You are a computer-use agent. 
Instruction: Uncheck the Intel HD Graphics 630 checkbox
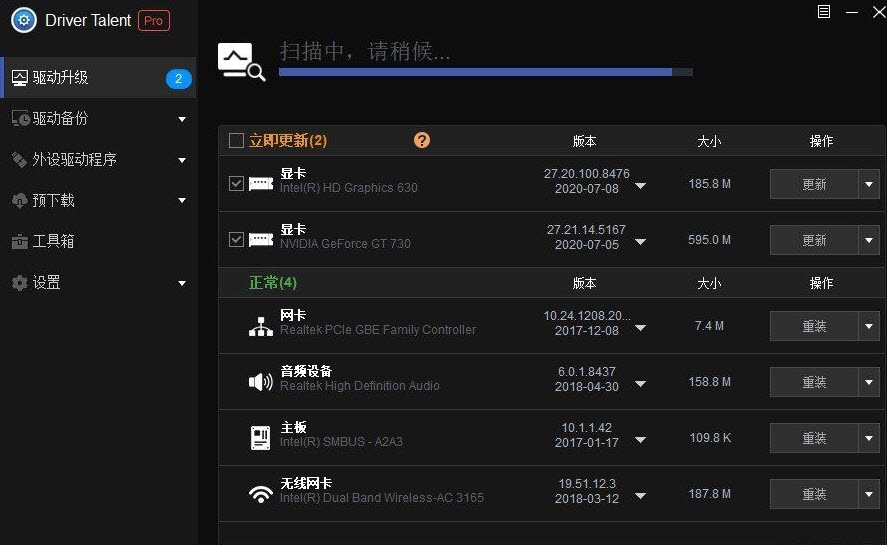[x=236, y=183]
